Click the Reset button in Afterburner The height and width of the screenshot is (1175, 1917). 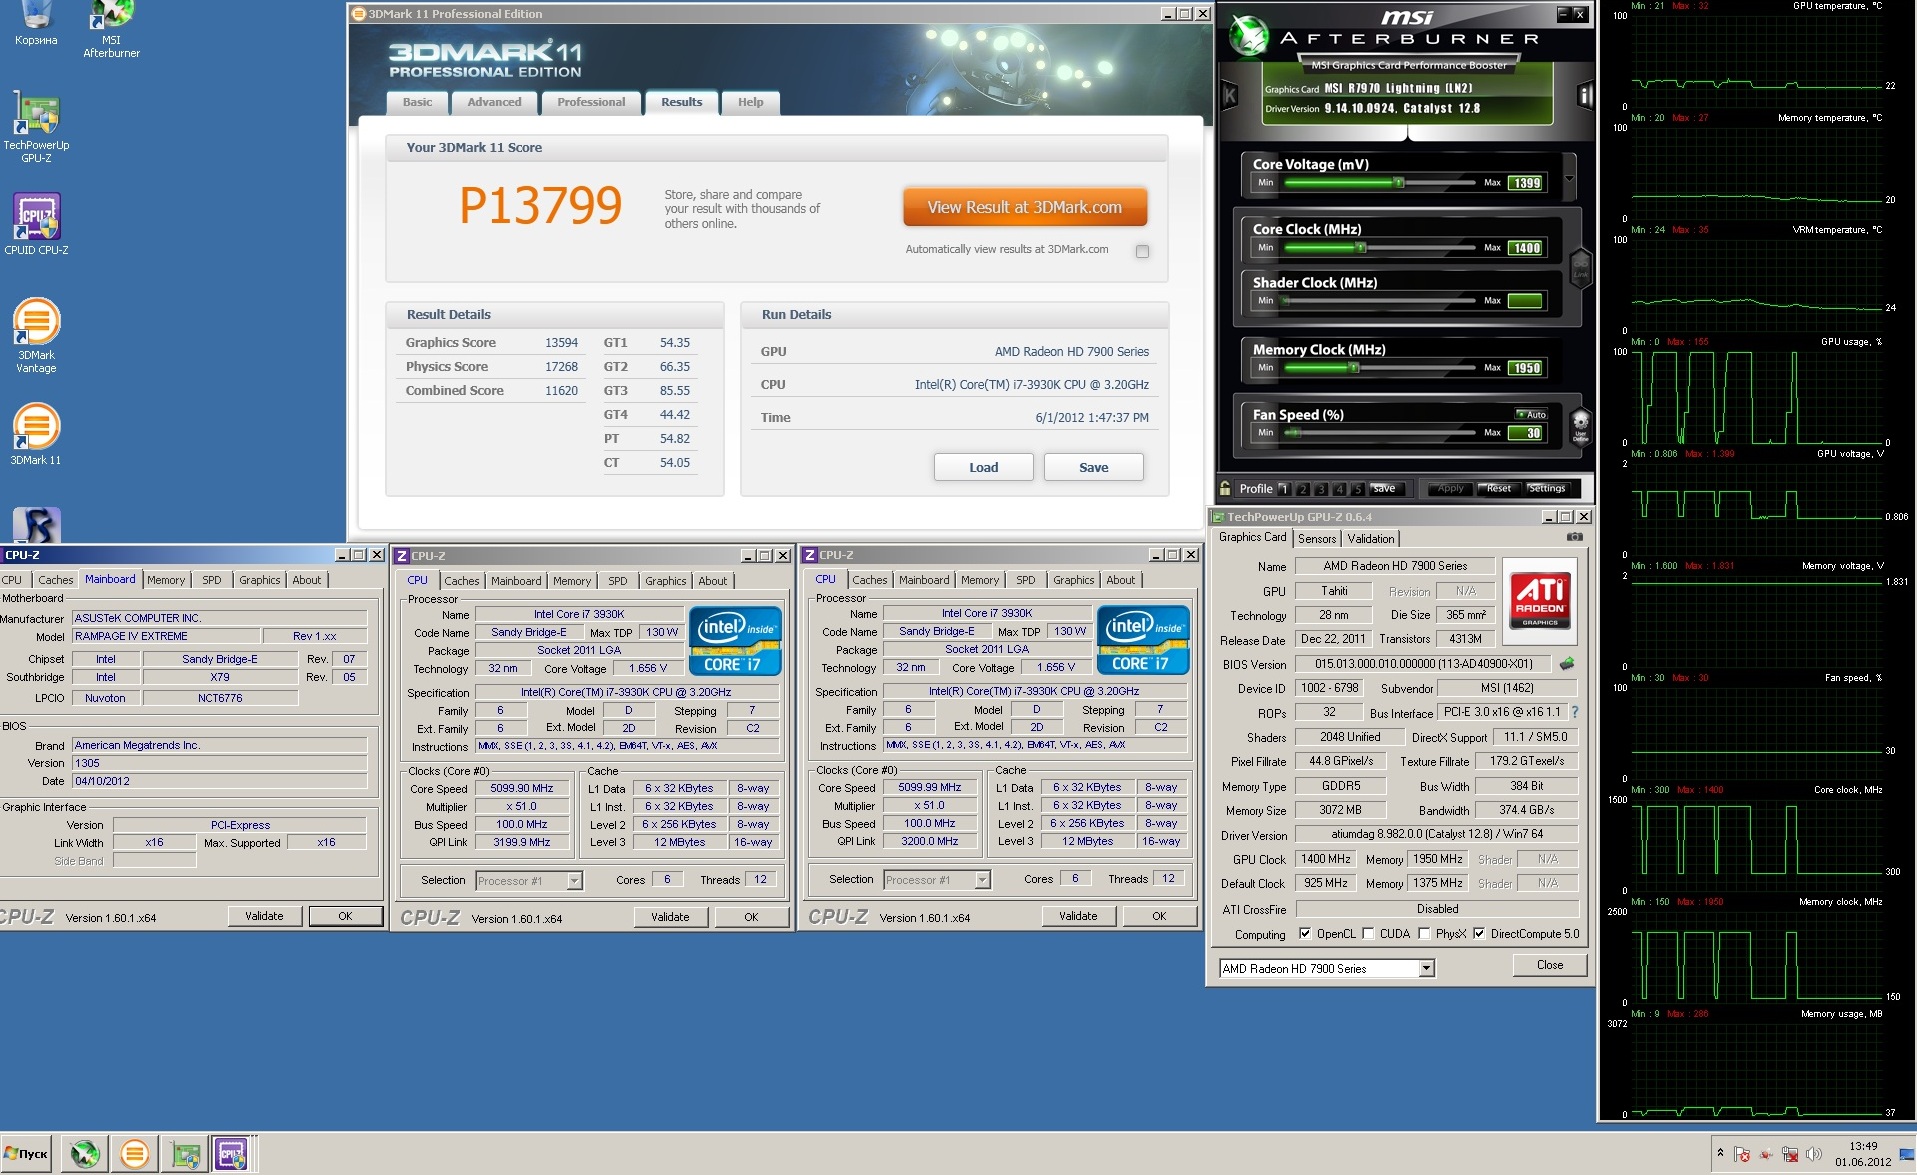click(x=1498, y=489)
